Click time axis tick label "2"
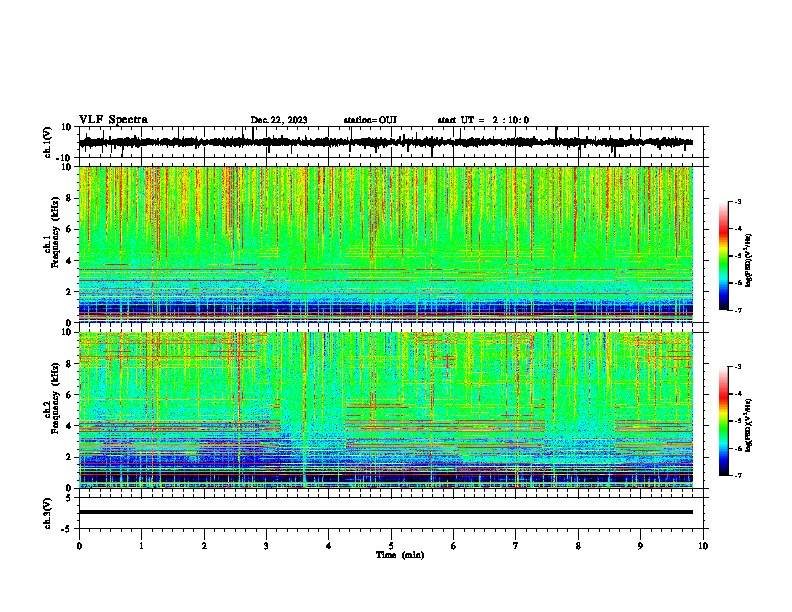 tap(204, 546)
